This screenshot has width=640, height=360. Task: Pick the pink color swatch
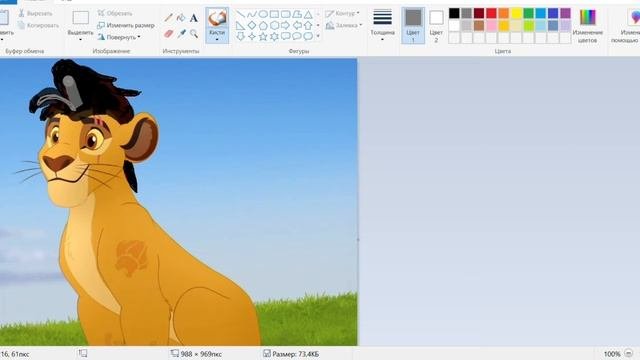click(x=491, y=26)
